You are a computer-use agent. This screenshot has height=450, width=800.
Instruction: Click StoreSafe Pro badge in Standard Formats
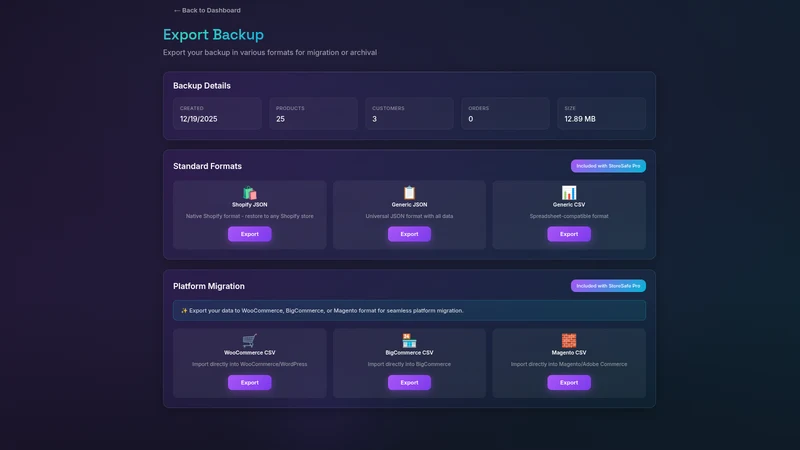click(608, 166)
